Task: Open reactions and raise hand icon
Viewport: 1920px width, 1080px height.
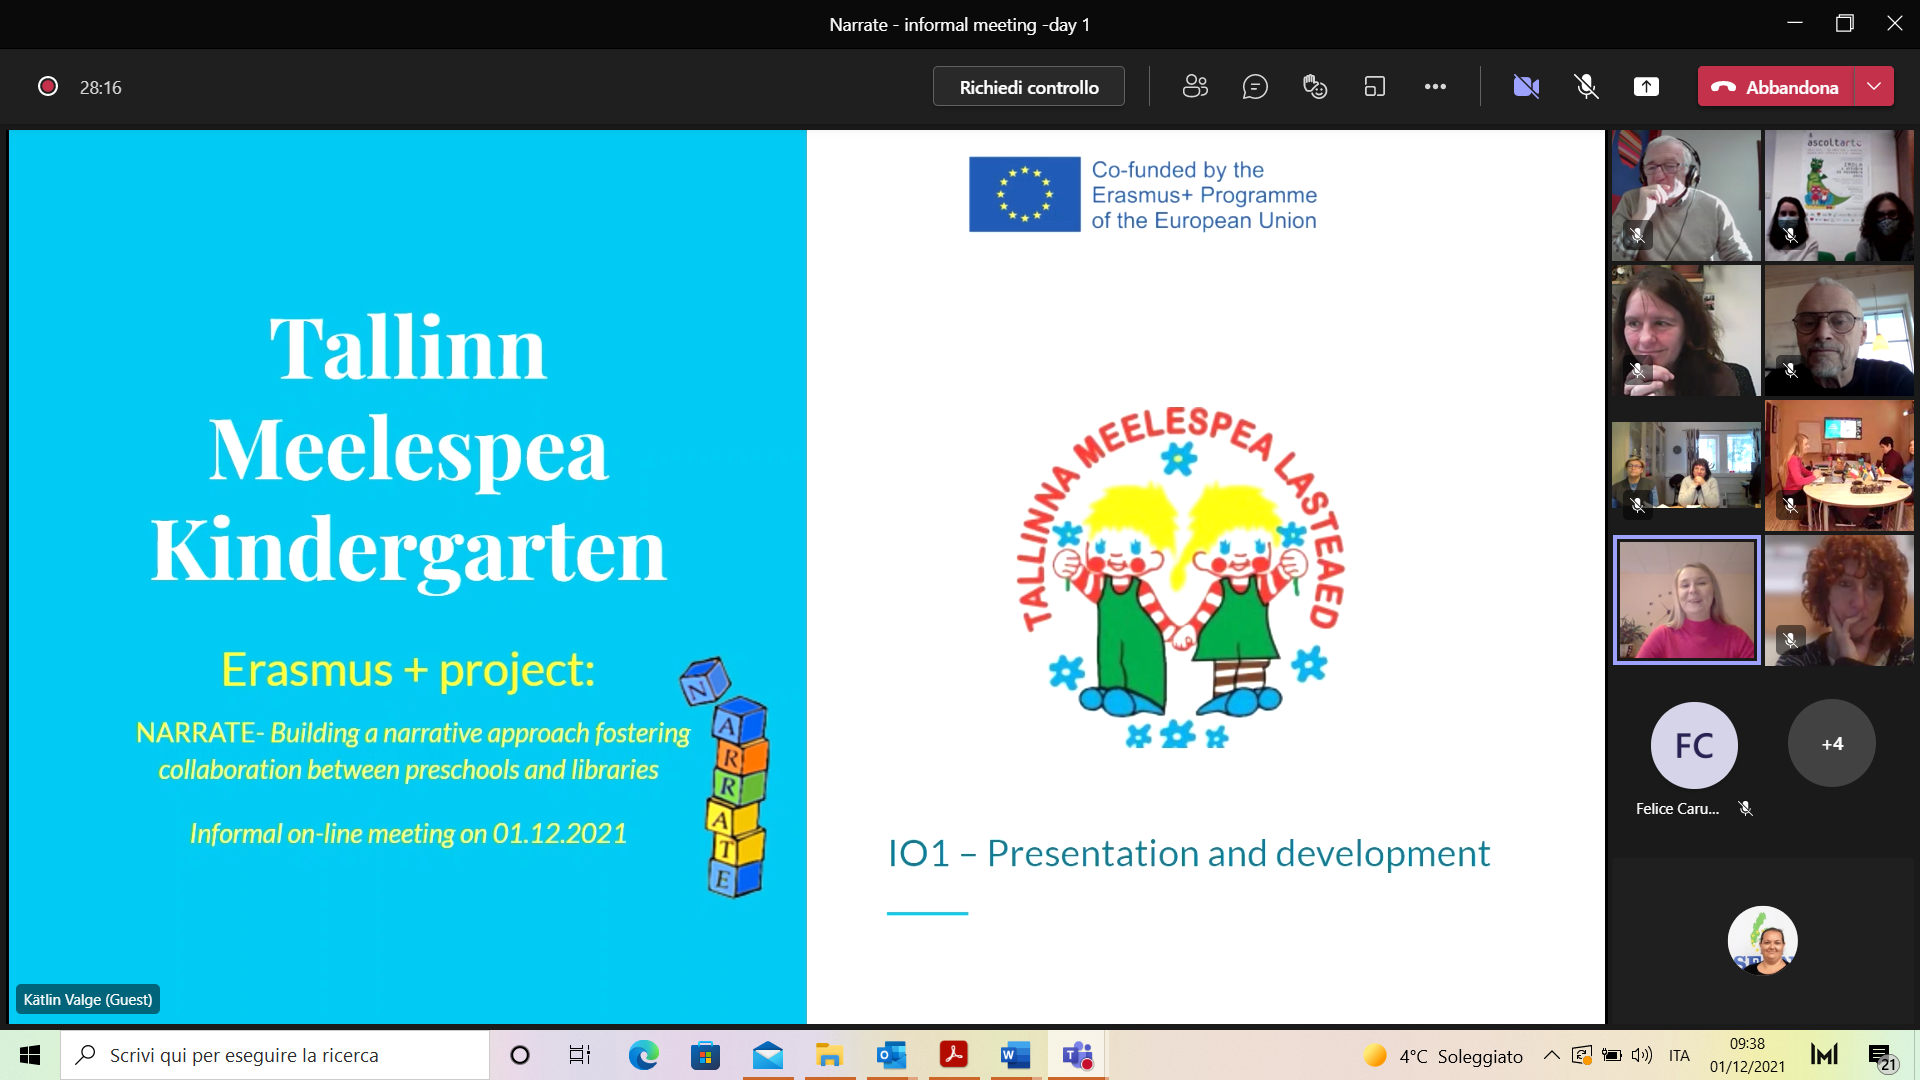Action: tap(1315, 87)
